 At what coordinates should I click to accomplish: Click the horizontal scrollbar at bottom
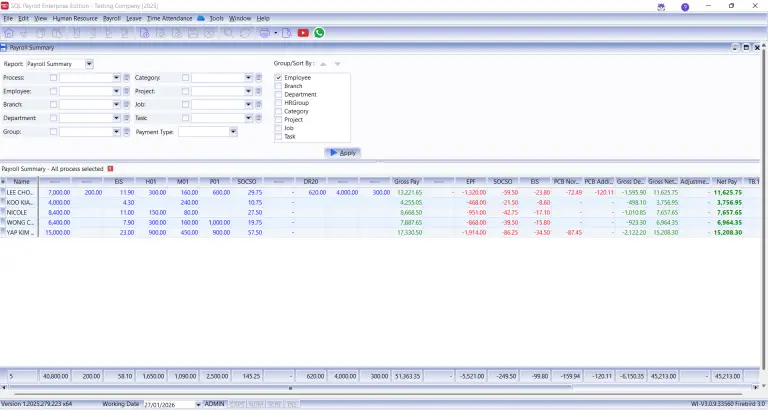click(290, 387)
